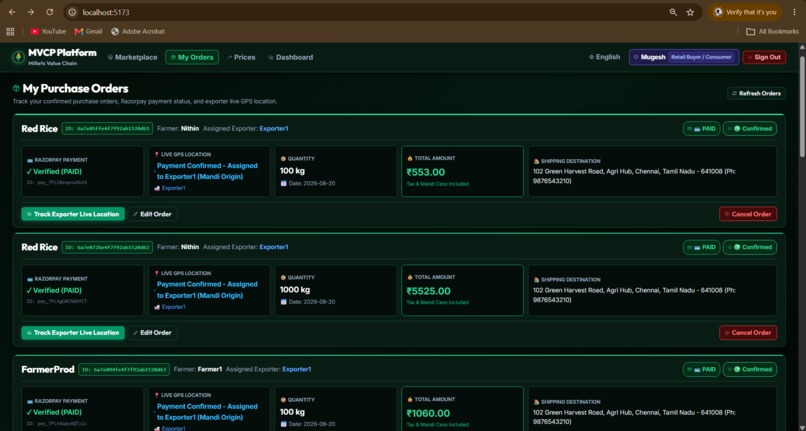Open Exporter1 link in FarmerProd order header
Viewport: 806px width, 431px height.
tap(297, 369)
